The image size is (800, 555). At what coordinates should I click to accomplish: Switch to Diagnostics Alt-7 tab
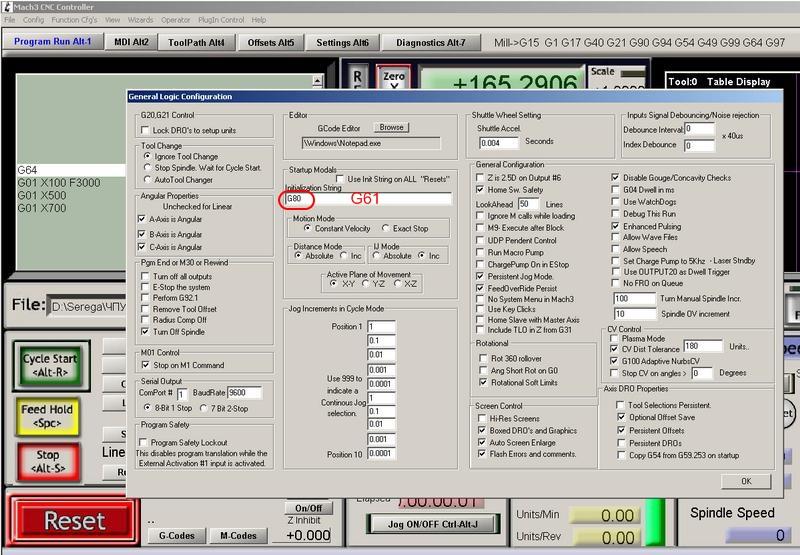pos(430,42)
